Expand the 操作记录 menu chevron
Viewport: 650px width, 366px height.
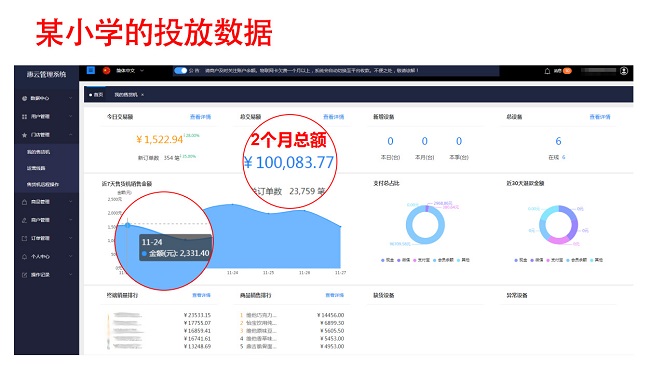pos(70,275)
